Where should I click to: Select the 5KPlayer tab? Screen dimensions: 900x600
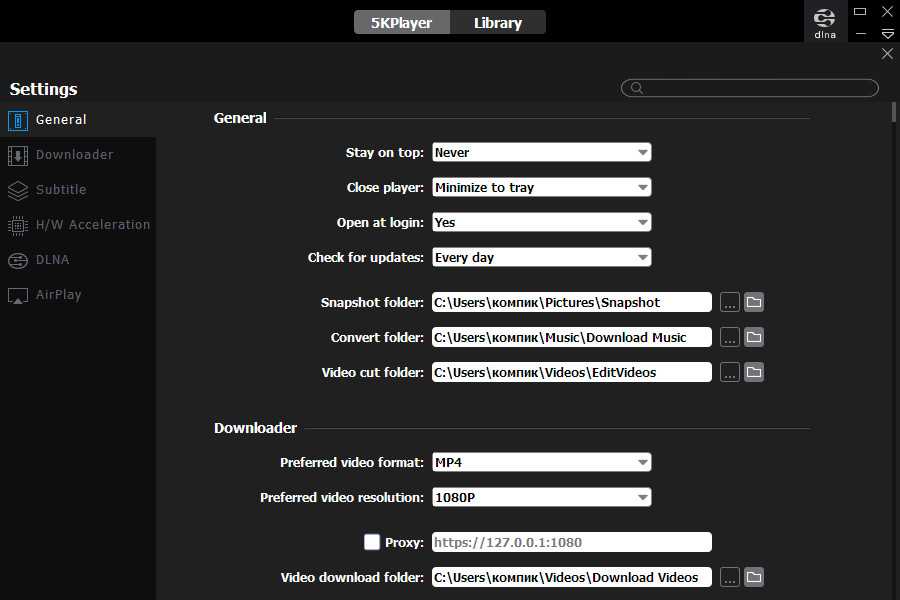coord(401,22)
